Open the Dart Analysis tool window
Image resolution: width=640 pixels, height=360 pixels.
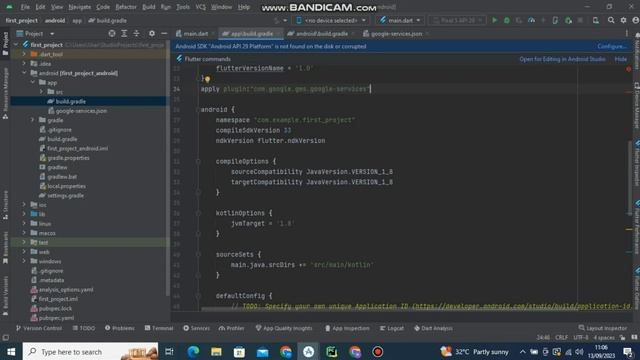pyautogui.click(x=433, y=328)
